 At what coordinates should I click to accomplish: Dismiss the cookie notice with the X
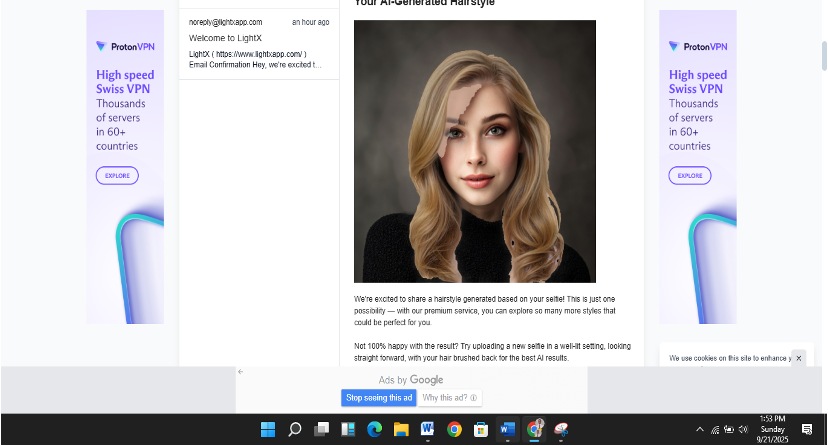(798, 358)
